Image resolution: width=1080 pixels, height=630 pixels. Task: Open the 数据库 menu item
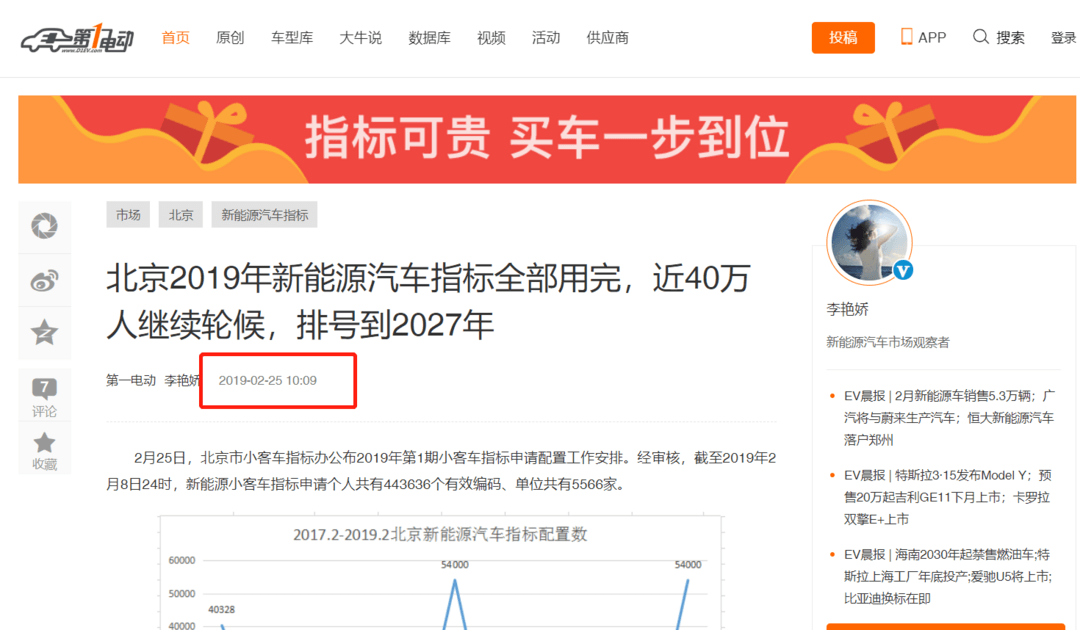[429, 38]
